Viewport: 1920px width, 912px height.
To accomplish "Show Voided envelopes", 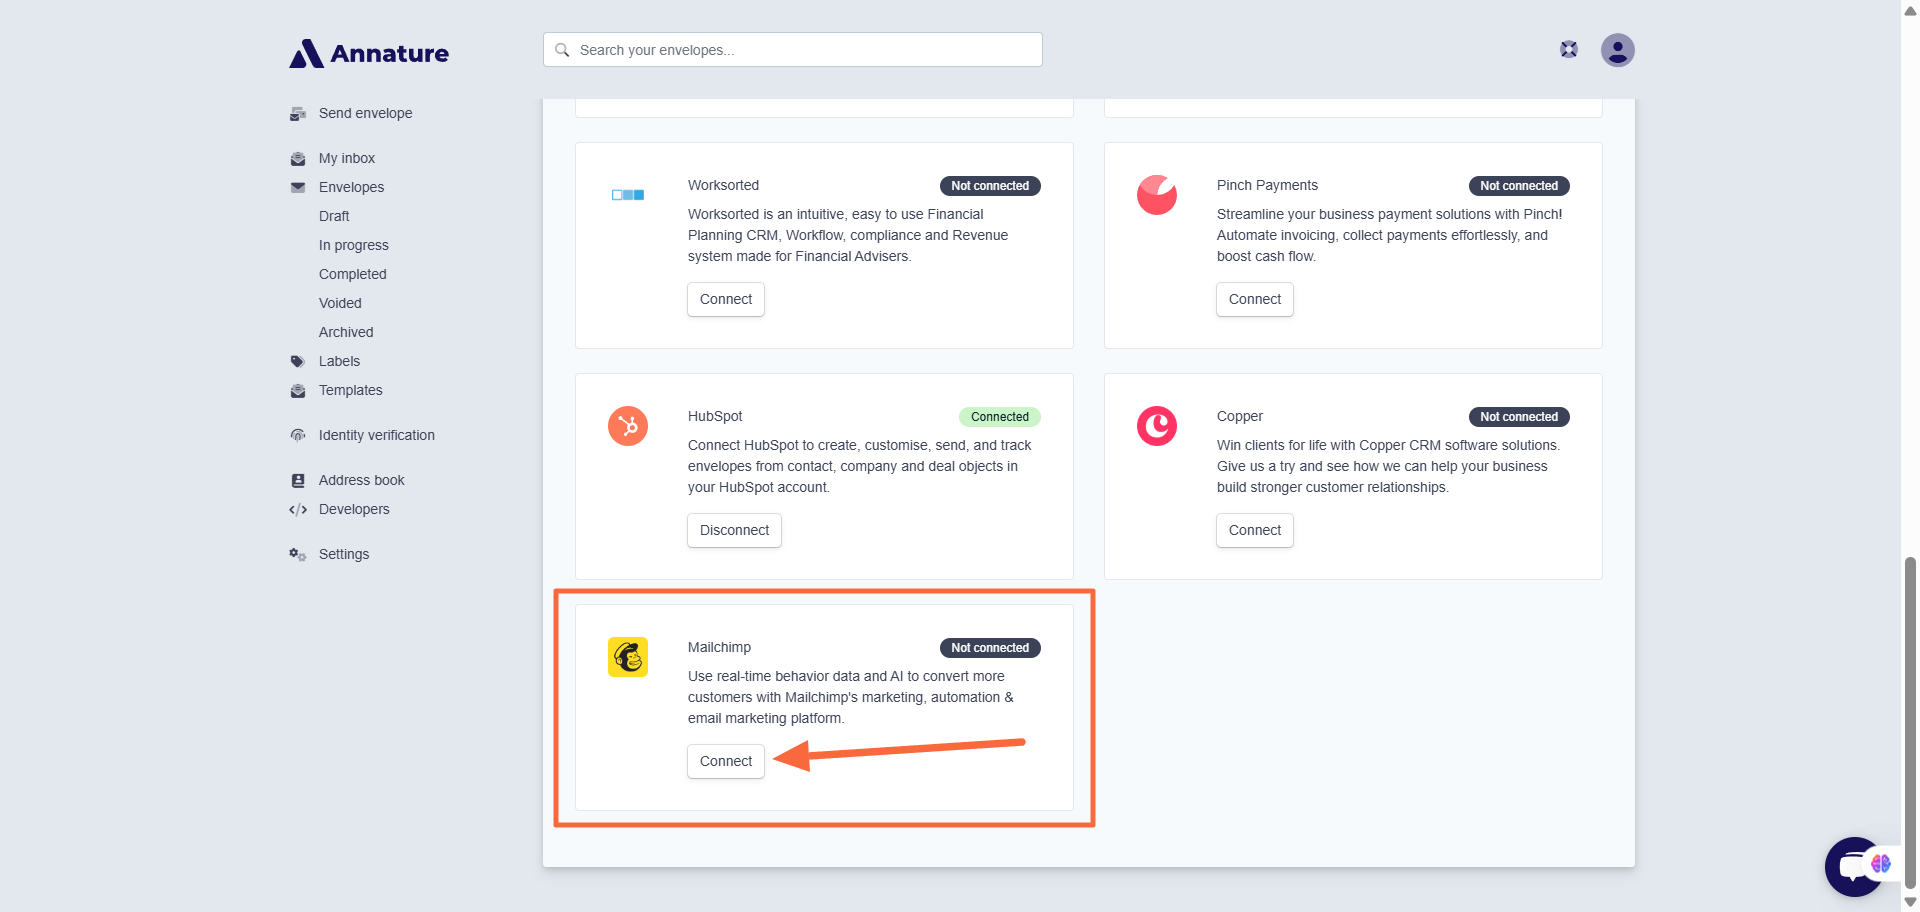I will (340, 303).
